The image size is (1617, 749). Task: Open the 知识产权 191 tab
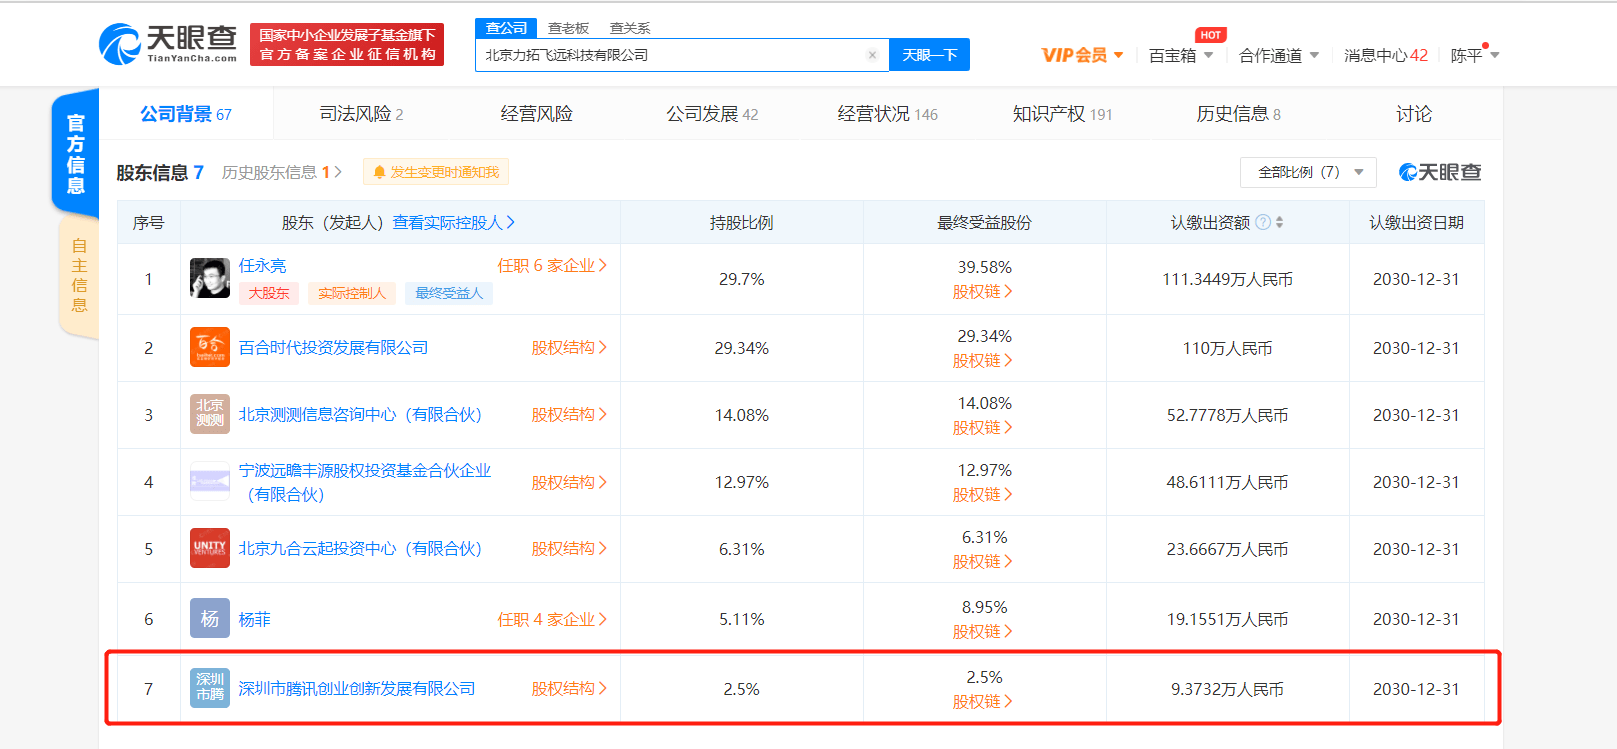tap(1062, 114)
